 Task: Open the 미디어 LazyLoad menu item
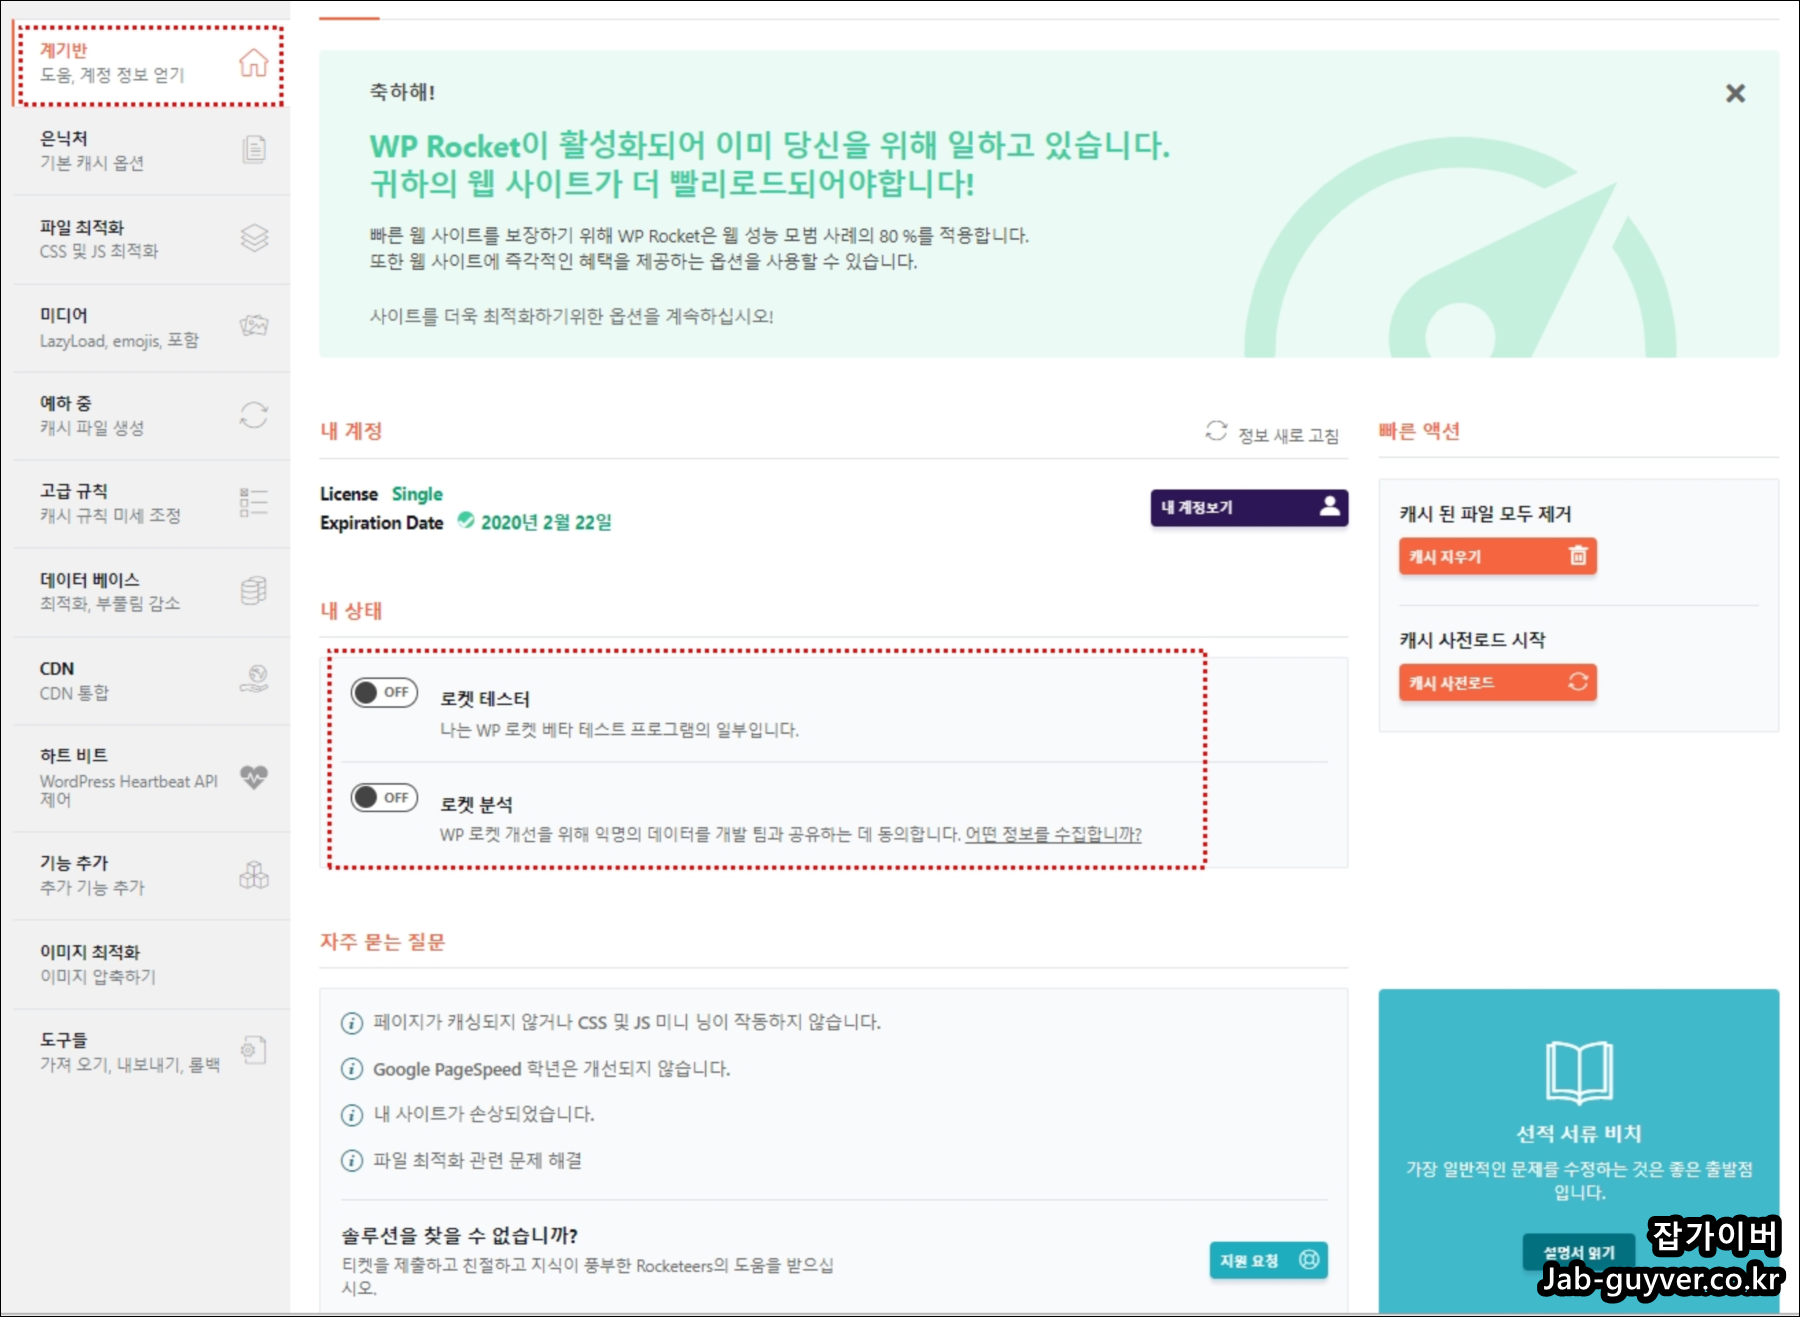152,327
